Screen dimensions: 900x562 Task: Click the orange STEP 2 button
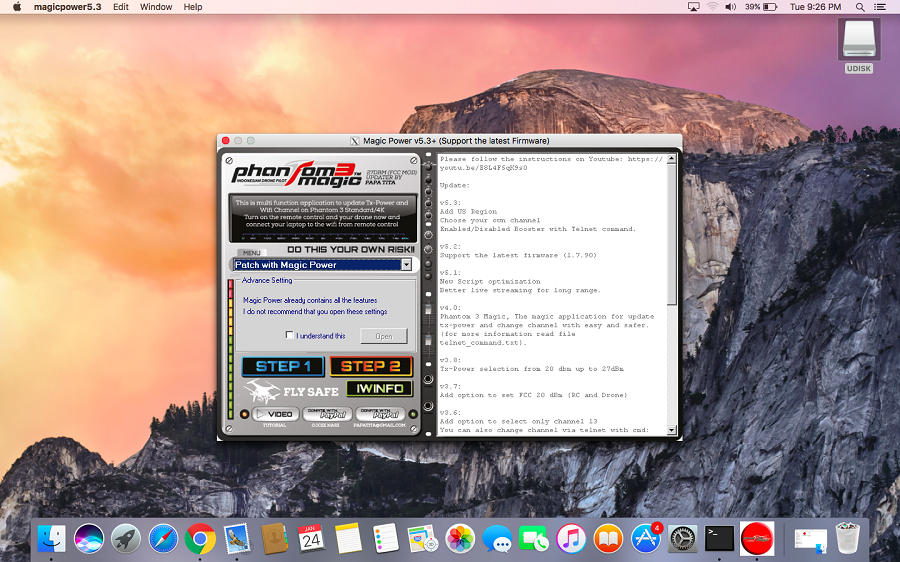pos(371,366)
